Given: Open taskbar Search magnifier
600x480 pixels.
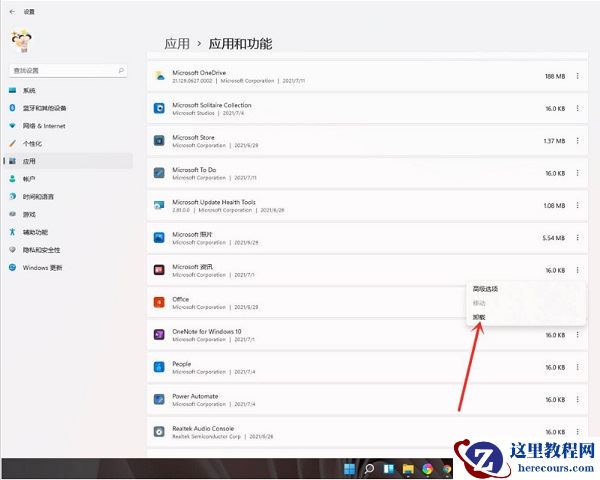Looking at the screenshot, I should [369, 469].
